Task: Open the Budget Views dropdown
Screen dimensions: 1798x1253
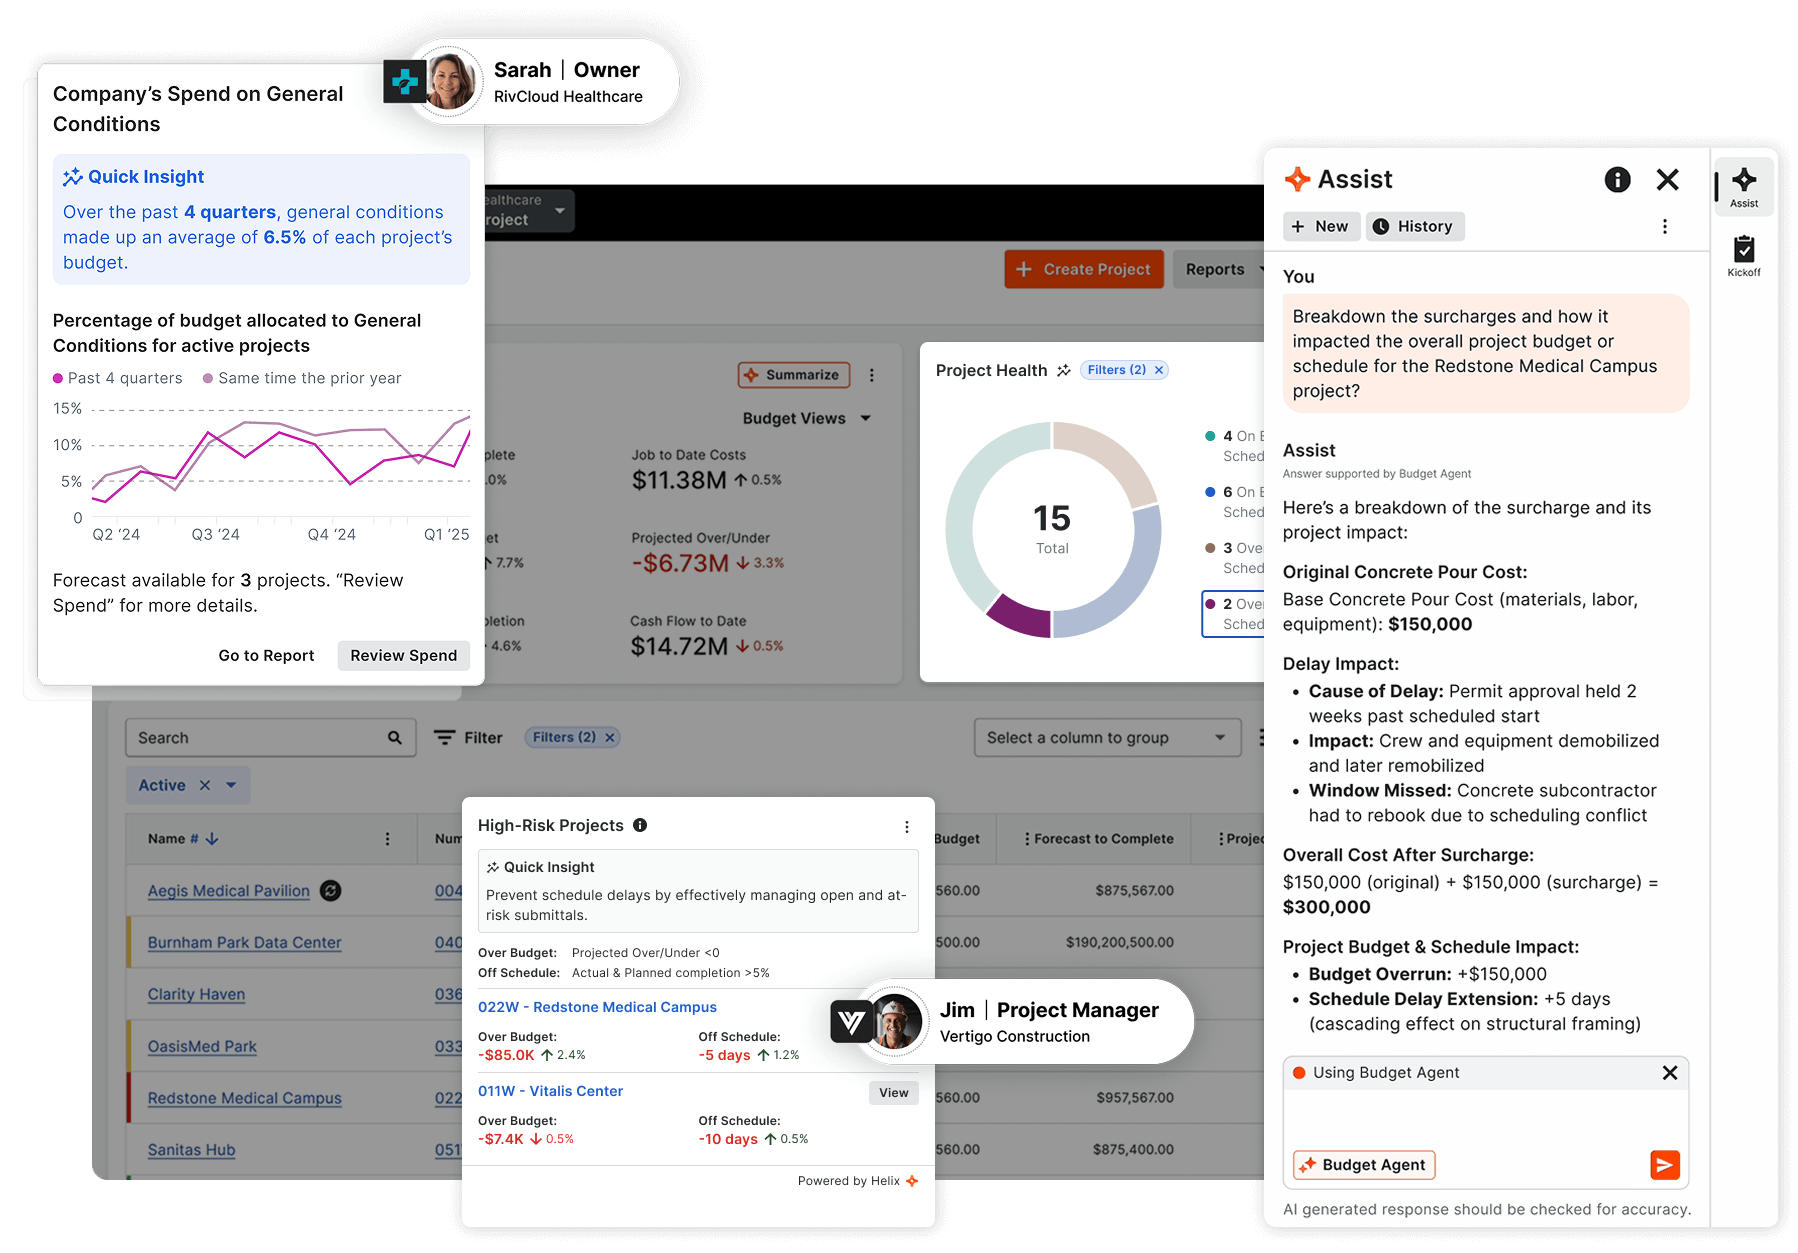Action: pyautogui.click(x=806, y=418)
